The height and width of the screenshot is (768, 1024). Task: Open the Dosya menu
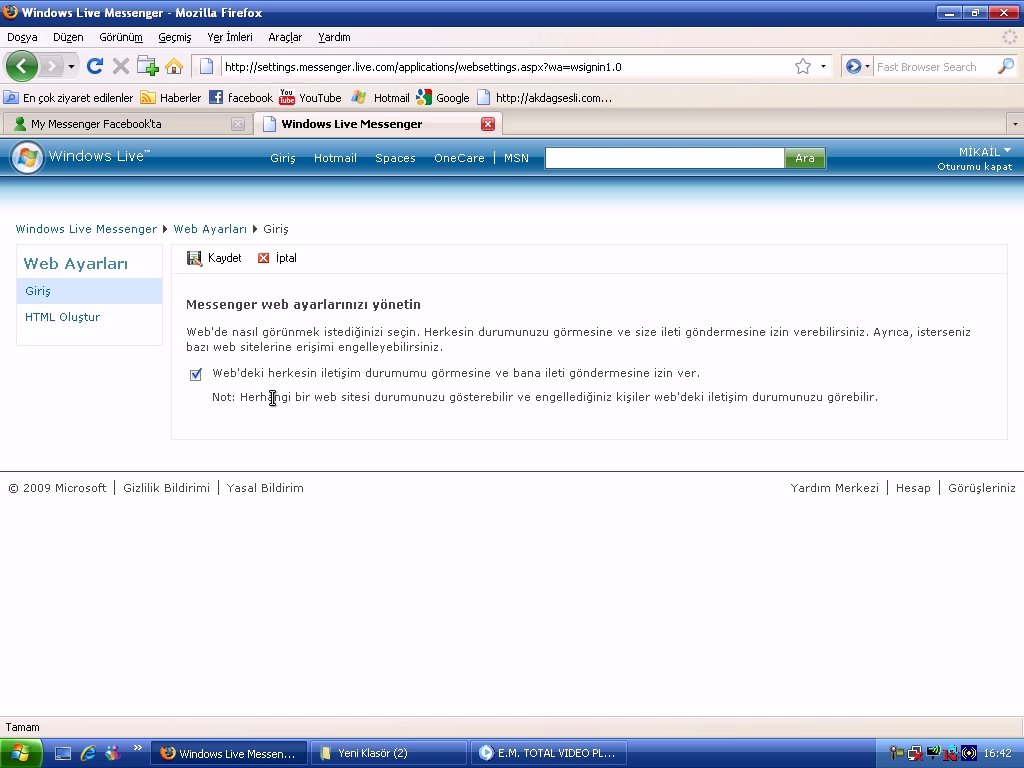point(22,37)
